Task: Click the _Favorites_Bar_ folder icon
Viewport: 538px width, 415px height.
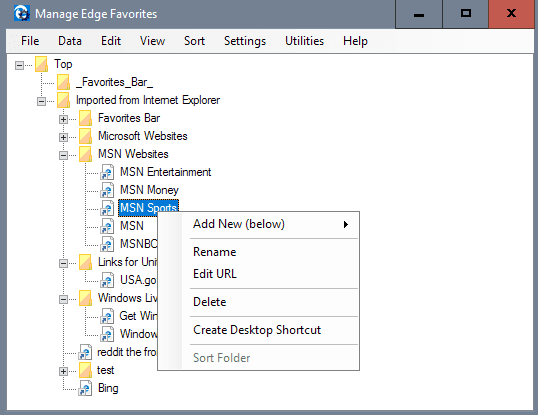Action: click(63, 82)
